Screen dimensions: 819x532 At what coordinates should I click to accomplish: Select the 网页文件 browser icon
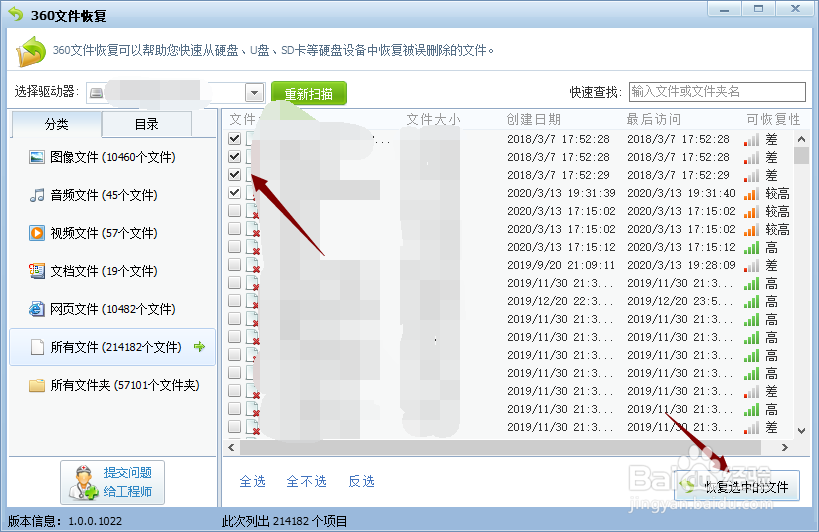(37, 309)
